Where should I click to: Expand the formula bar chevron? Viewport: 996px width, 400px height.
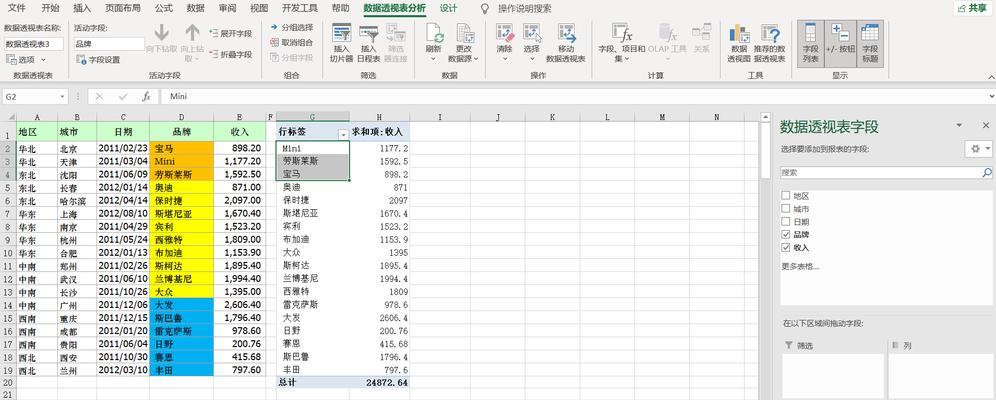pyautogui.click(x=991, y=97)
